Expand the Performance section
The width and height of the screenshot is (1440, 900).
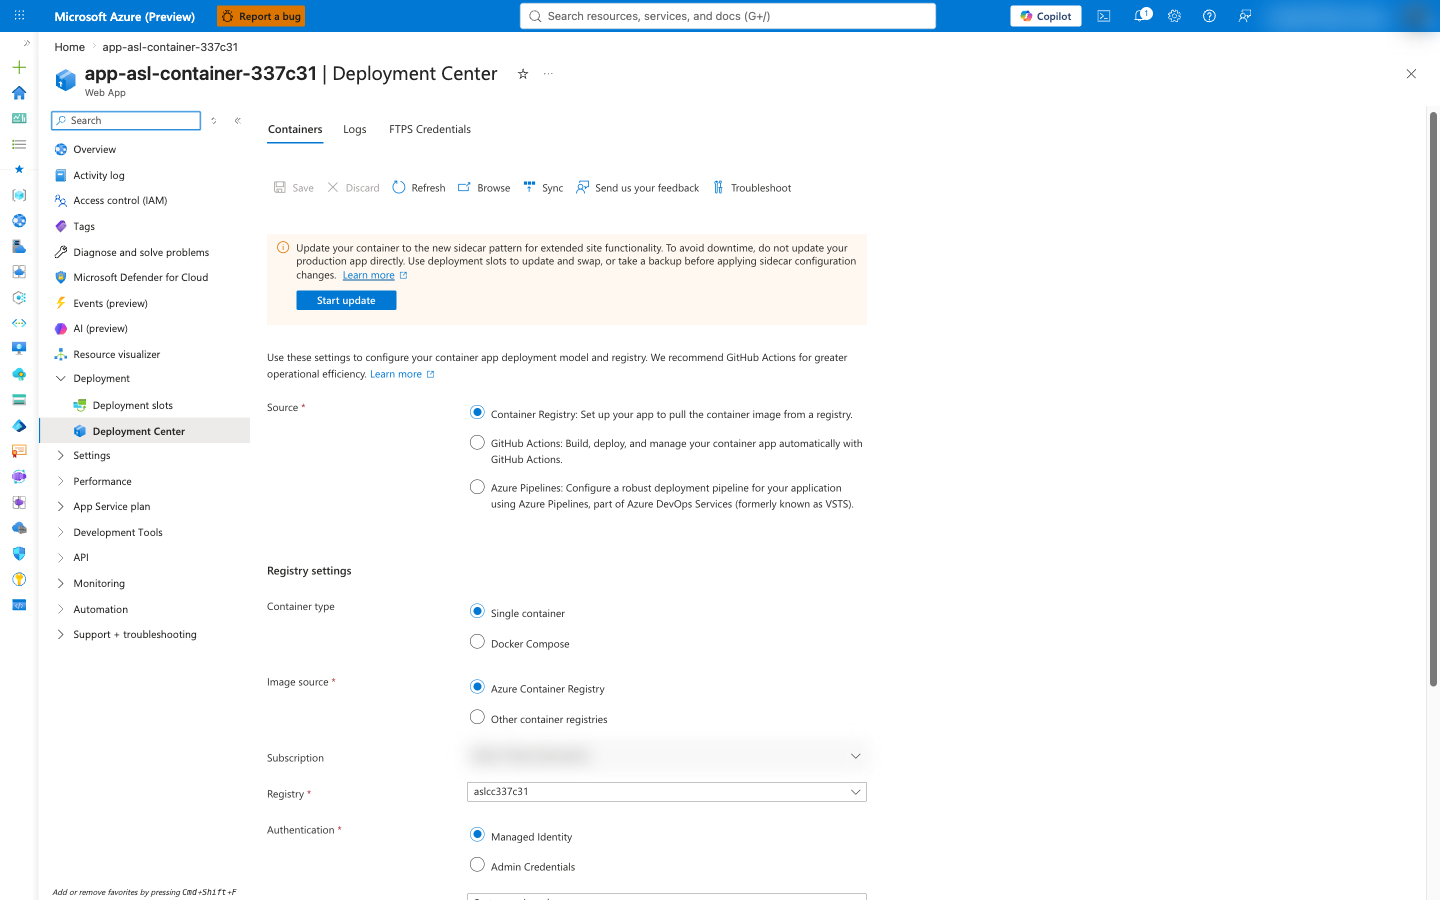tap(61, 481)
